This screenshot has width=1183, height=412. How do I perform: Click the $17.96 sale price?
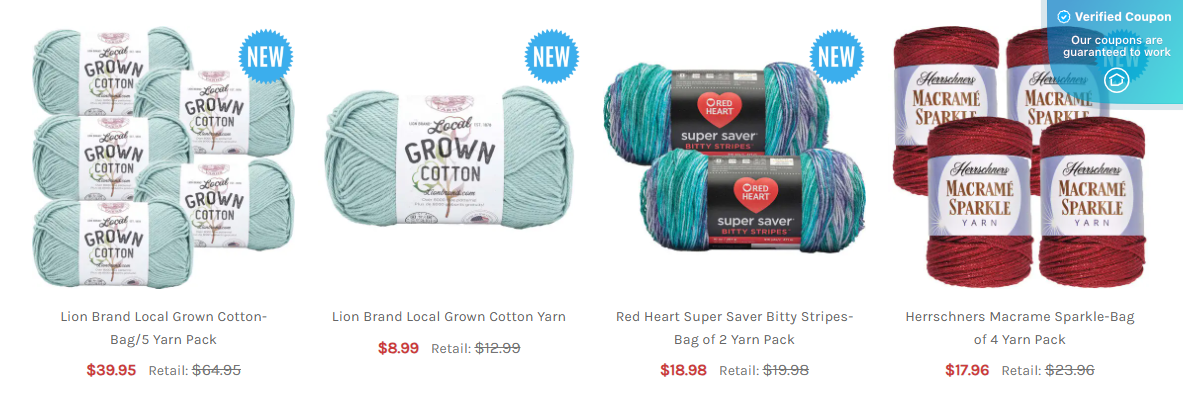click(967, 370)
